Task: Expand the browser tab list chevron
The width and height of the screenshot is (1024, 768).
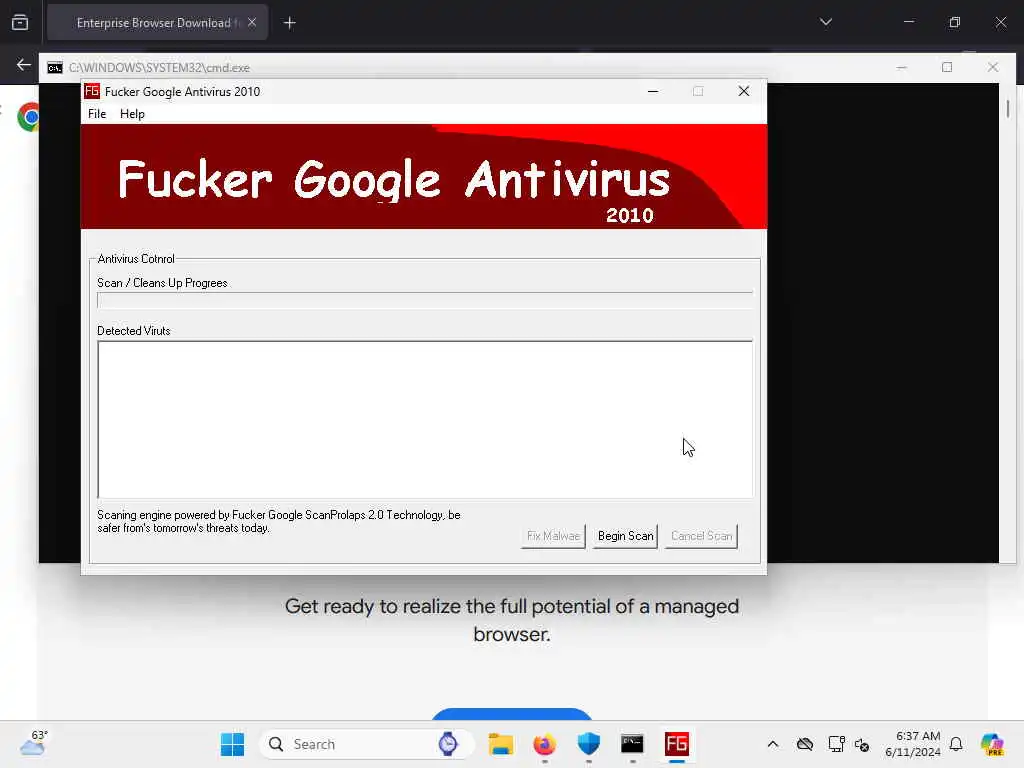Action: point(825,22)
